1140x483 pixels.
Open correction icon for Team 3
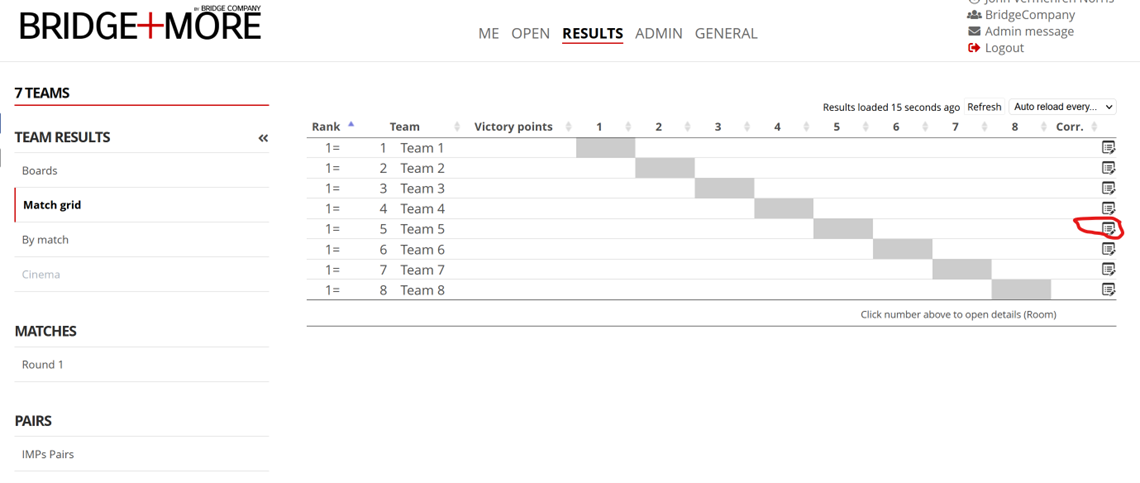coord(1108,188)
